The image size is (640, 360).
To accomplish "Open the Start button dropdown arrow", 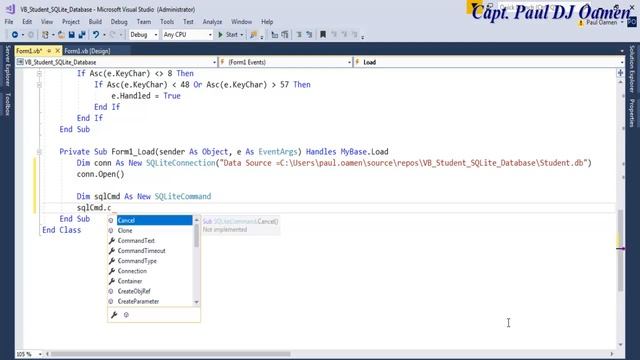I will 242,35.
